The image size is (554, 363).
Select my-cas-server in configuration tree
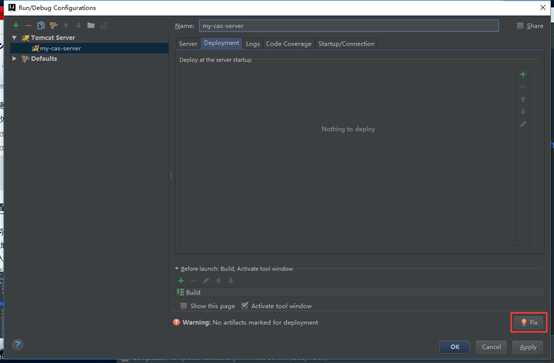(89, 48)
